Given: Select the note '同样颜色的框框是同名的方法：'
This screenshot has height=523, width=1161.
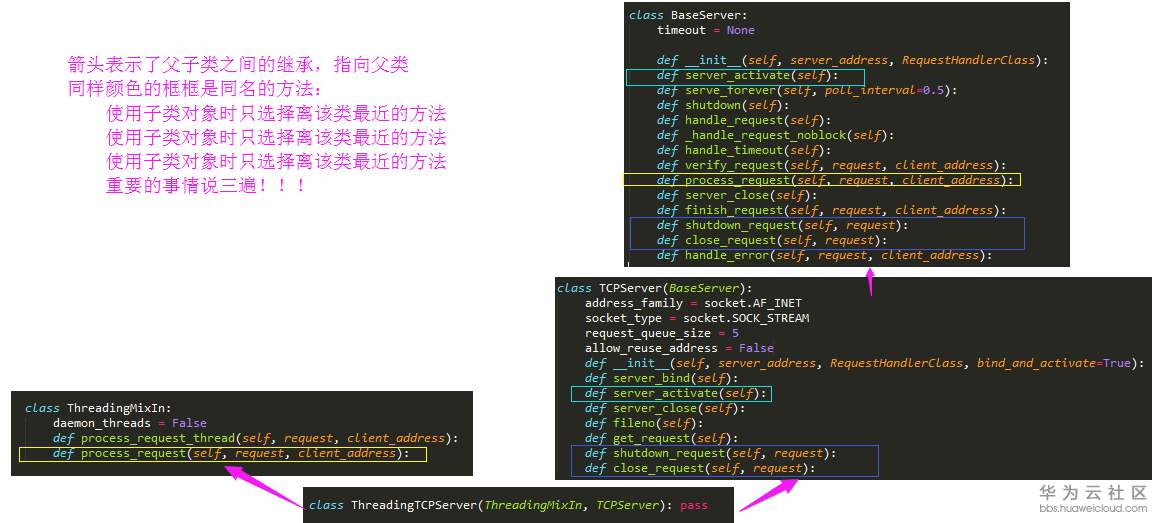Looking at the screenshot, I should (x=195, y=89).
